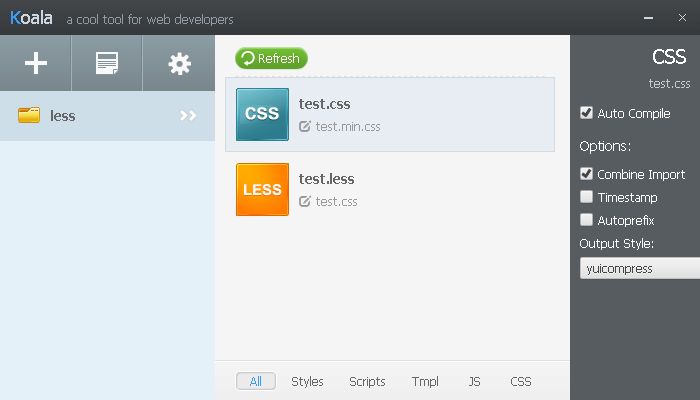Viewport: 700px width, 400px height.
Task: Click the orange LESS file icon
Action: [x=262, y=189]
